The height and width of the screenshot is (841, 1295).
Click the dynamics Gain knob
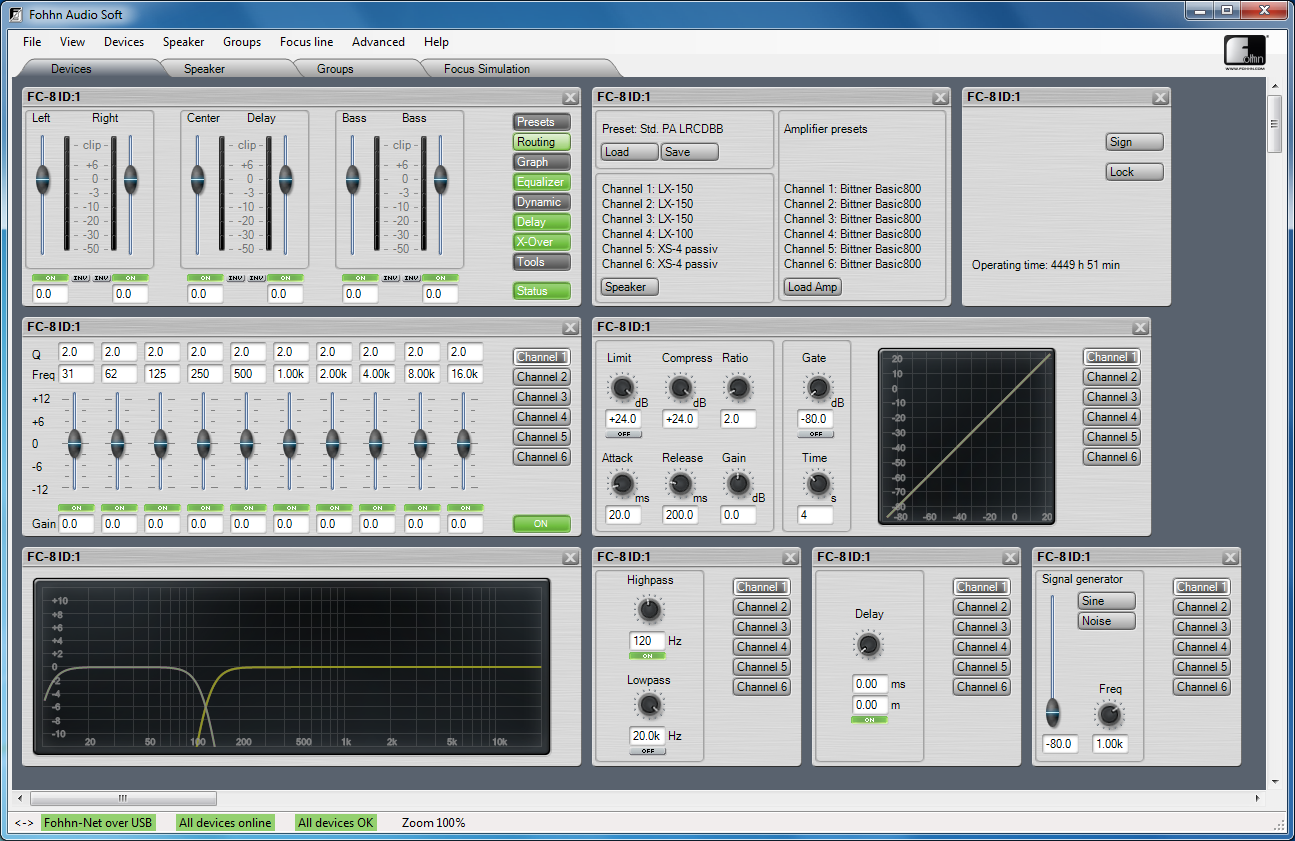pyautogui.click(x=738, y=485)
